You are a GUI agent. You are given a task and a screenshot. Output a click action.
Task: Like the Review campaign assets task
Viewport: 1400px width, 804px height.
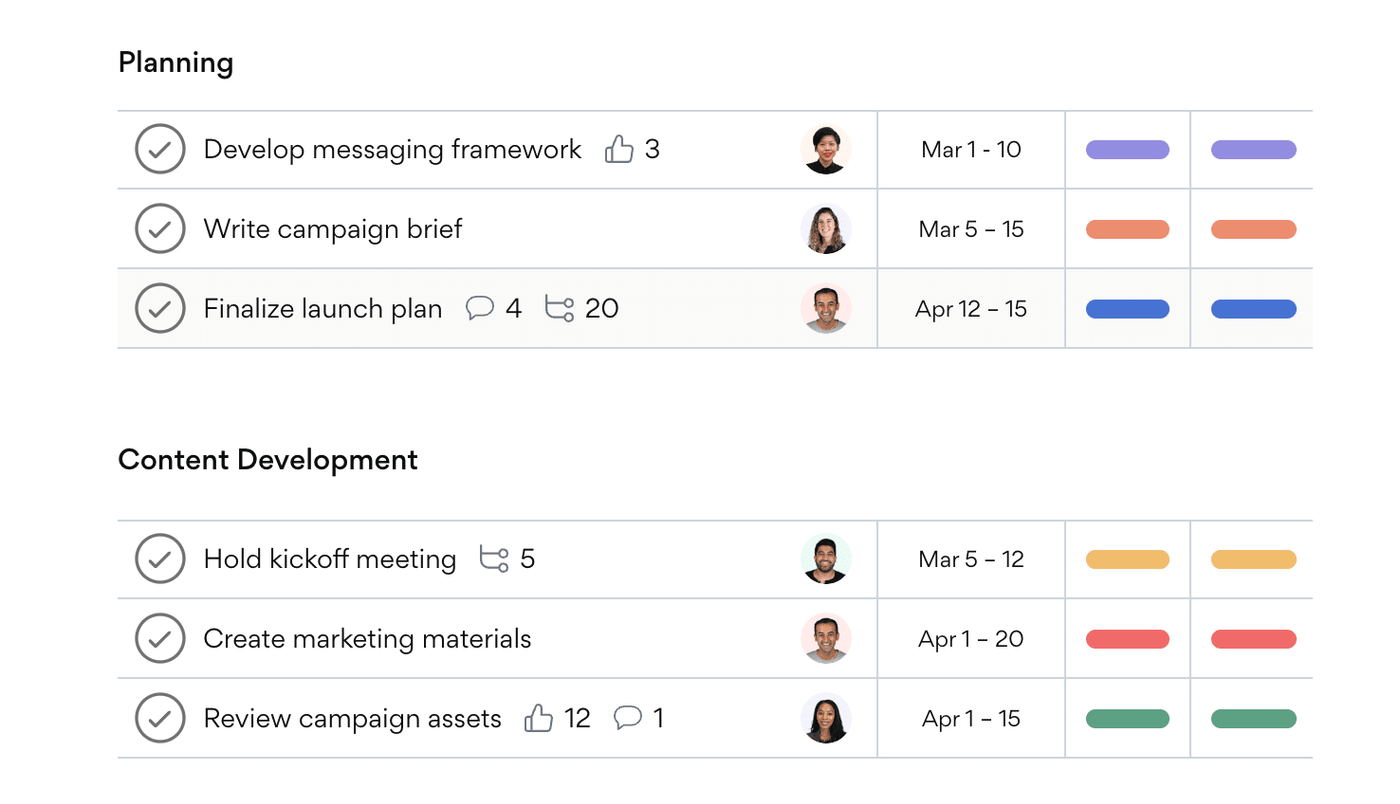pos(538,718)
